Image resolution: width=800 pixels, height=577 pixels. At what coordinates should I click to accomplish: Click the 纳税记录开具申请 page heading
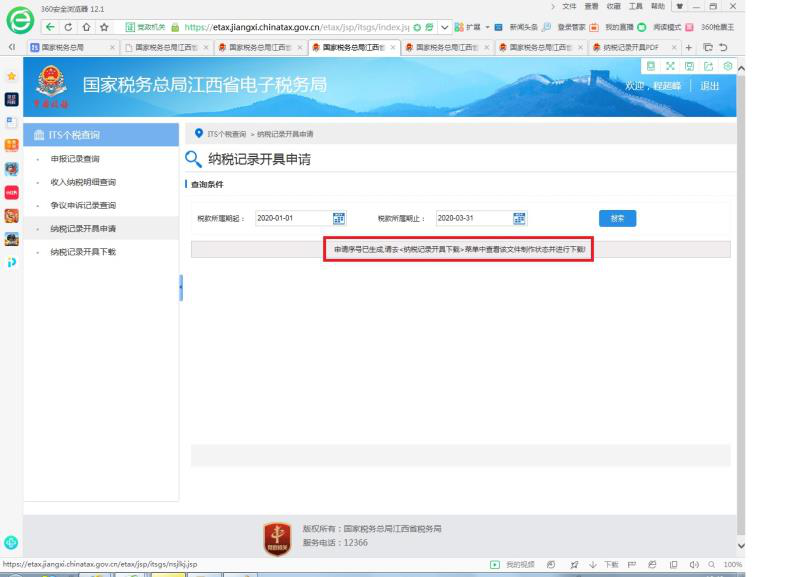[x=259, y=159]
